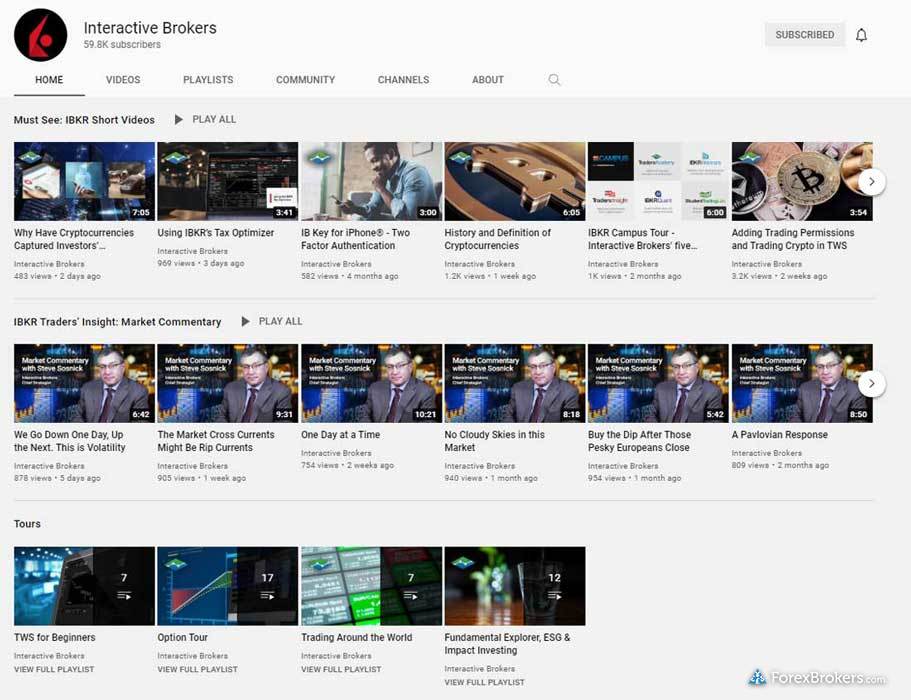Click playlist icon on Trading Around the World thumbnail
The image size is (911, 700).
coord(411,595)
